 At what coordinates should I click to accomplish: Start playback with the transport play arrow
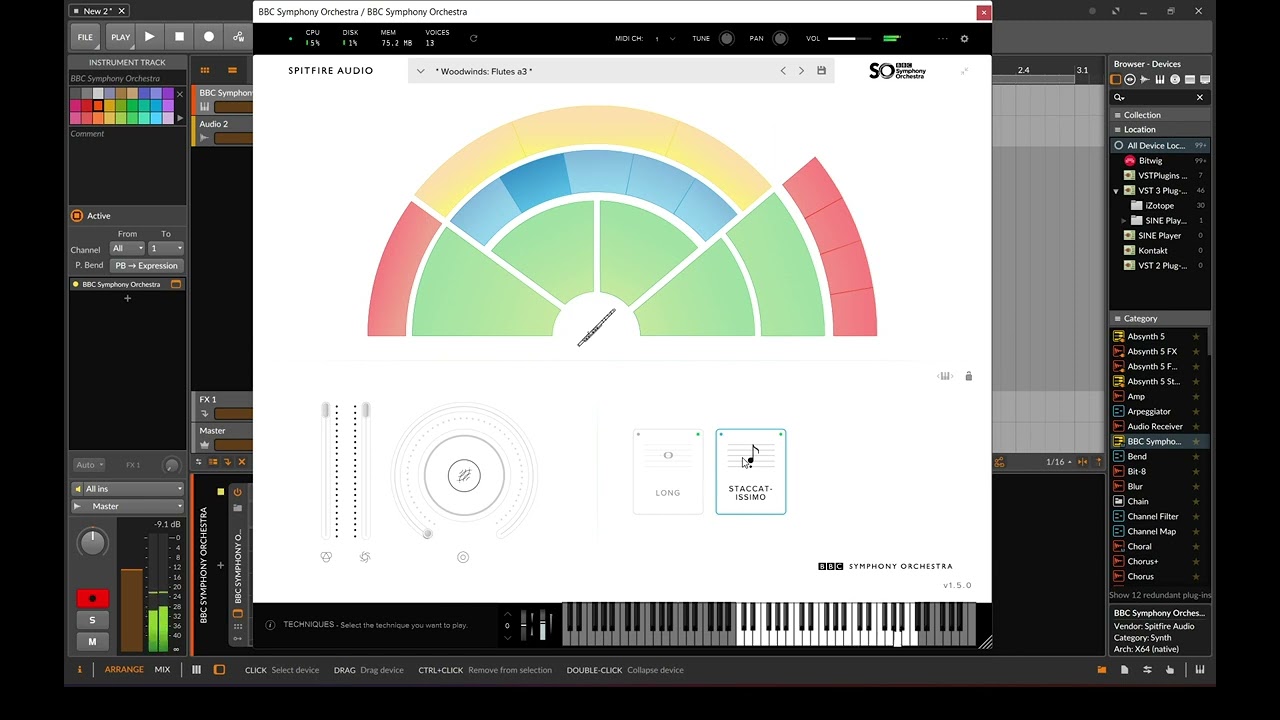(149, 37)
